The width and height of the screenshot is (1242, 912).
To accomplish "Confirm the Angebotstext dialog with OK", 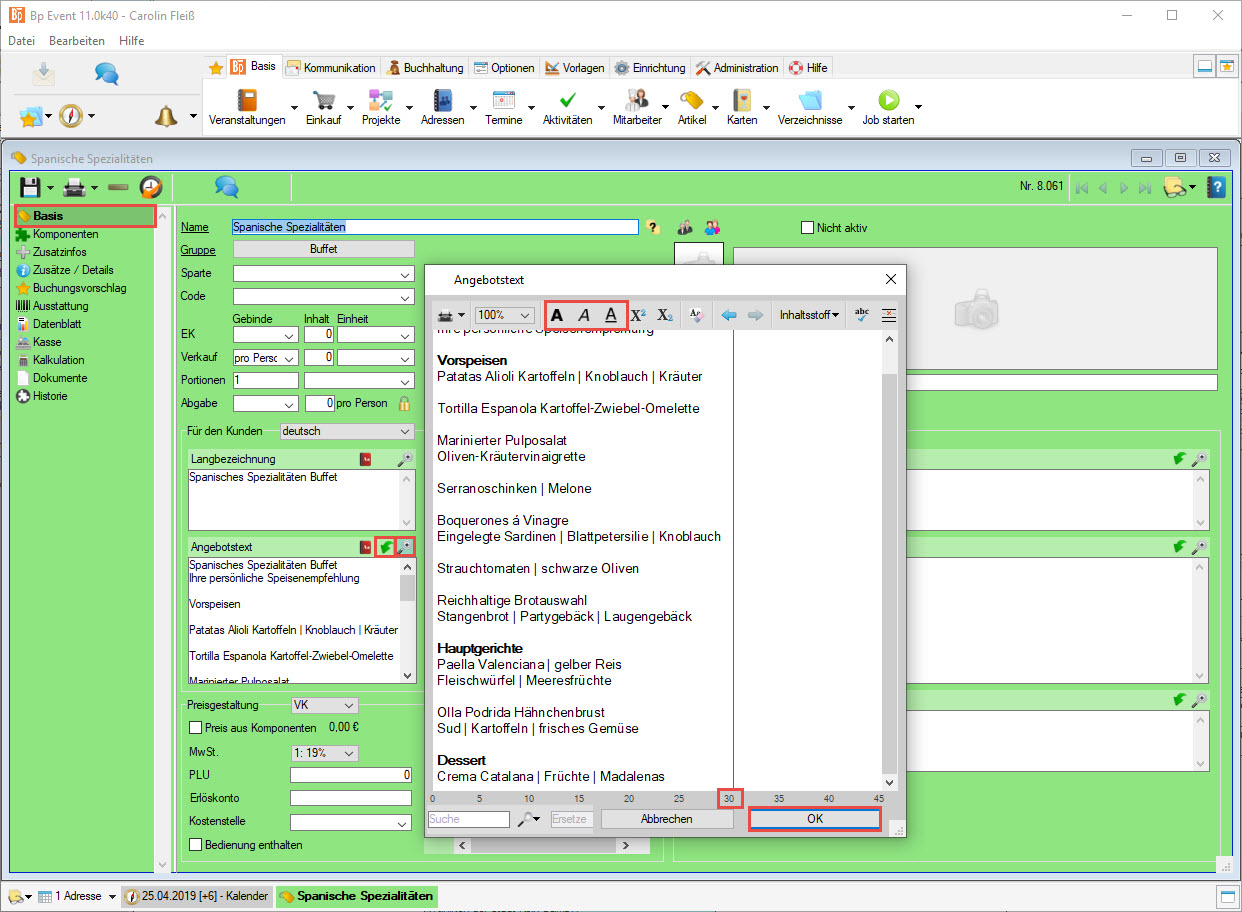I will pyautogui.click(x=815, y=819).
